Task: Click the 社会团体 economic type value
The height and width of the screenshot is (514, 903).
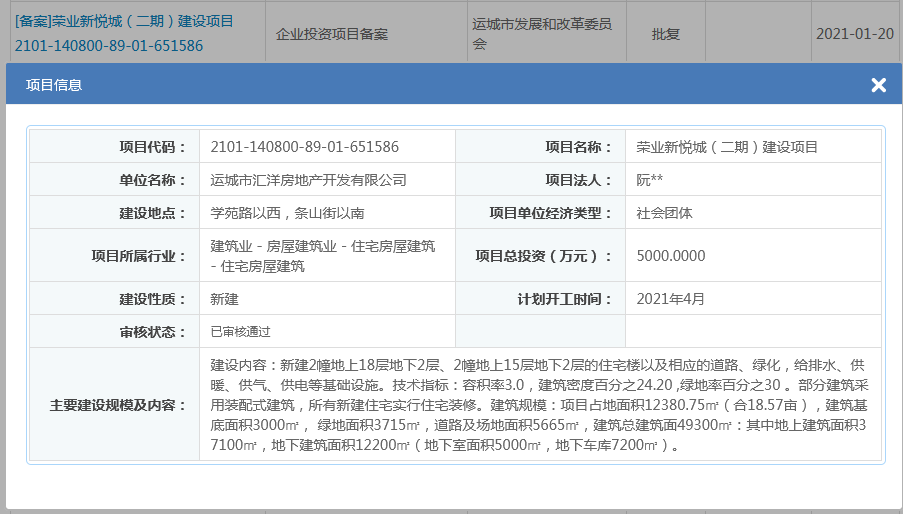Action: click(664, 213)
